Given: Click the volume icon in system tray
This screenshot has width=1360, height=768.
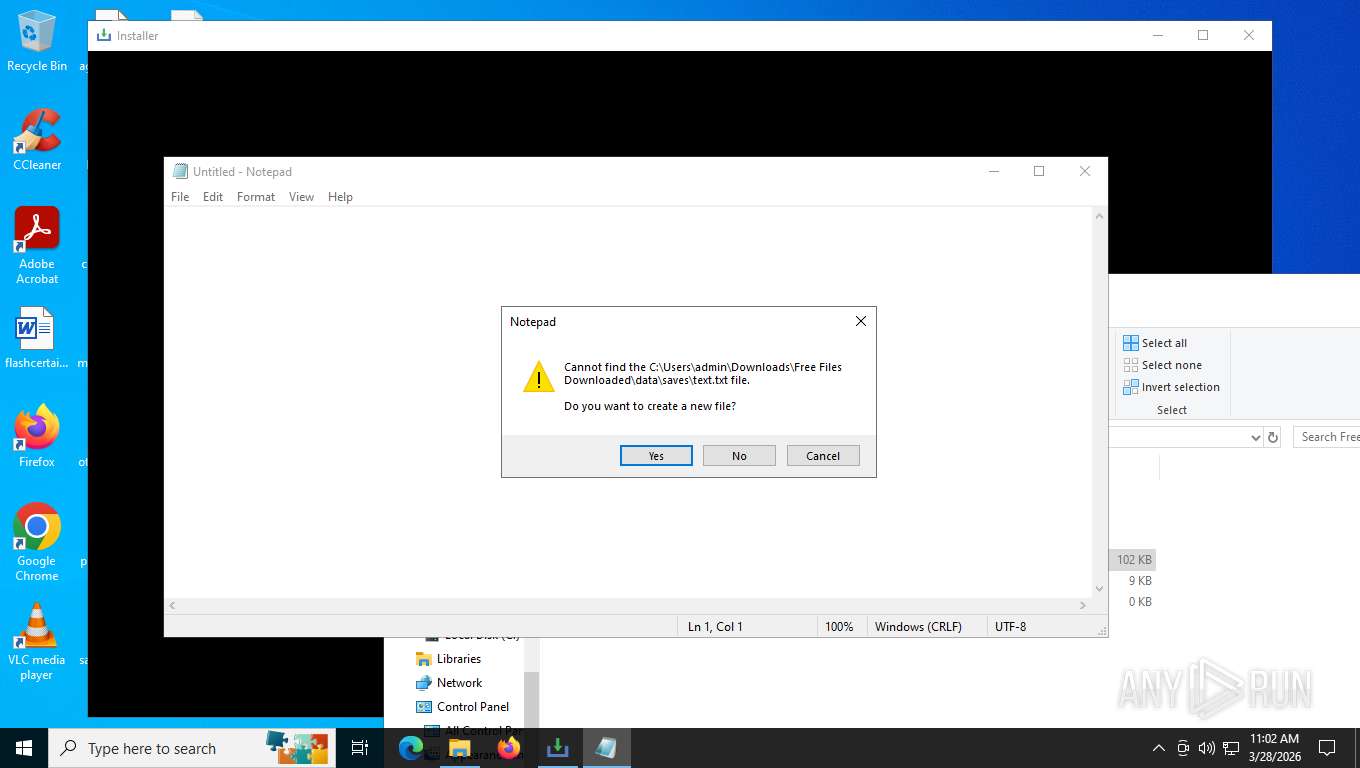Looking at the screenshot, I should [x=1207, y=748].
